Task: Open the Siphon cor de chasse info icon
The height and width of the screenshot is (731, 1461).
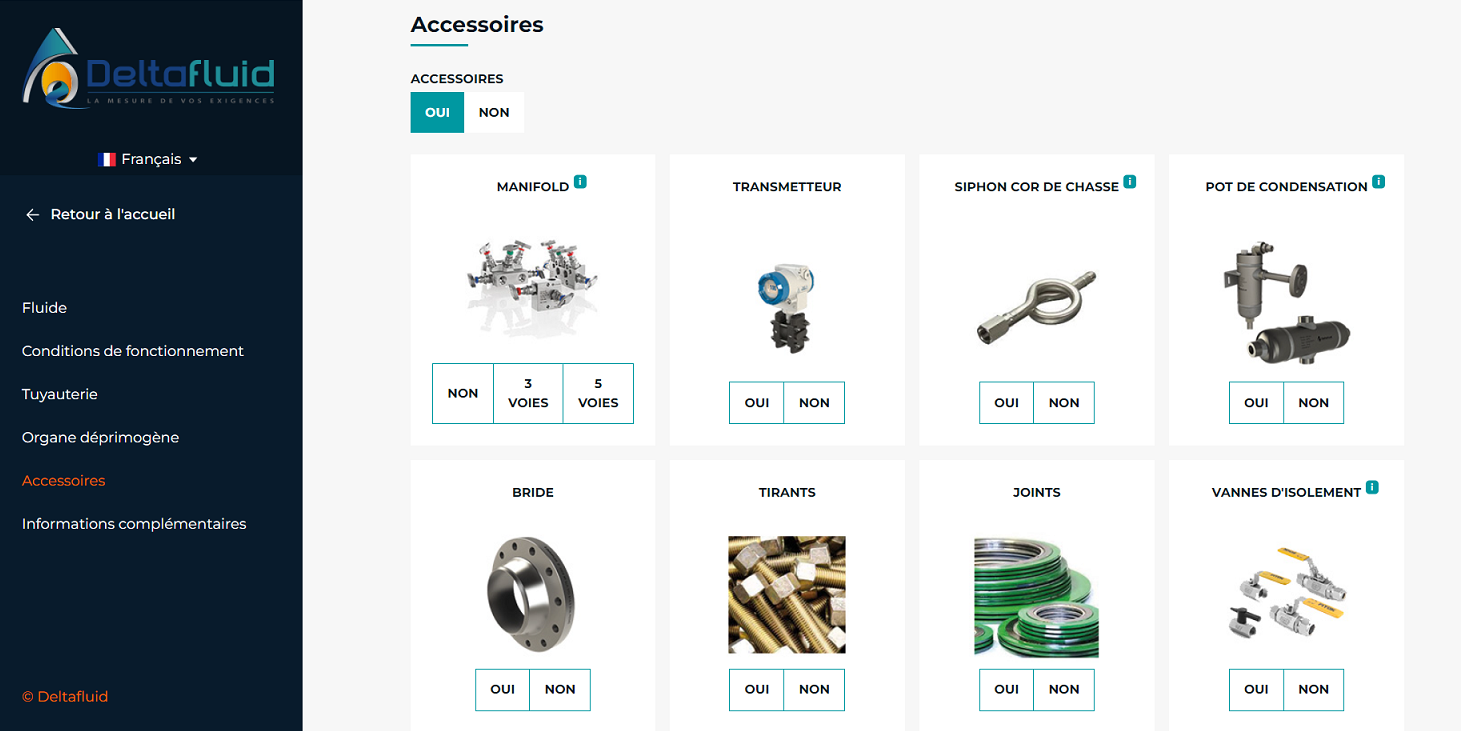Action: pos(1130,182)
